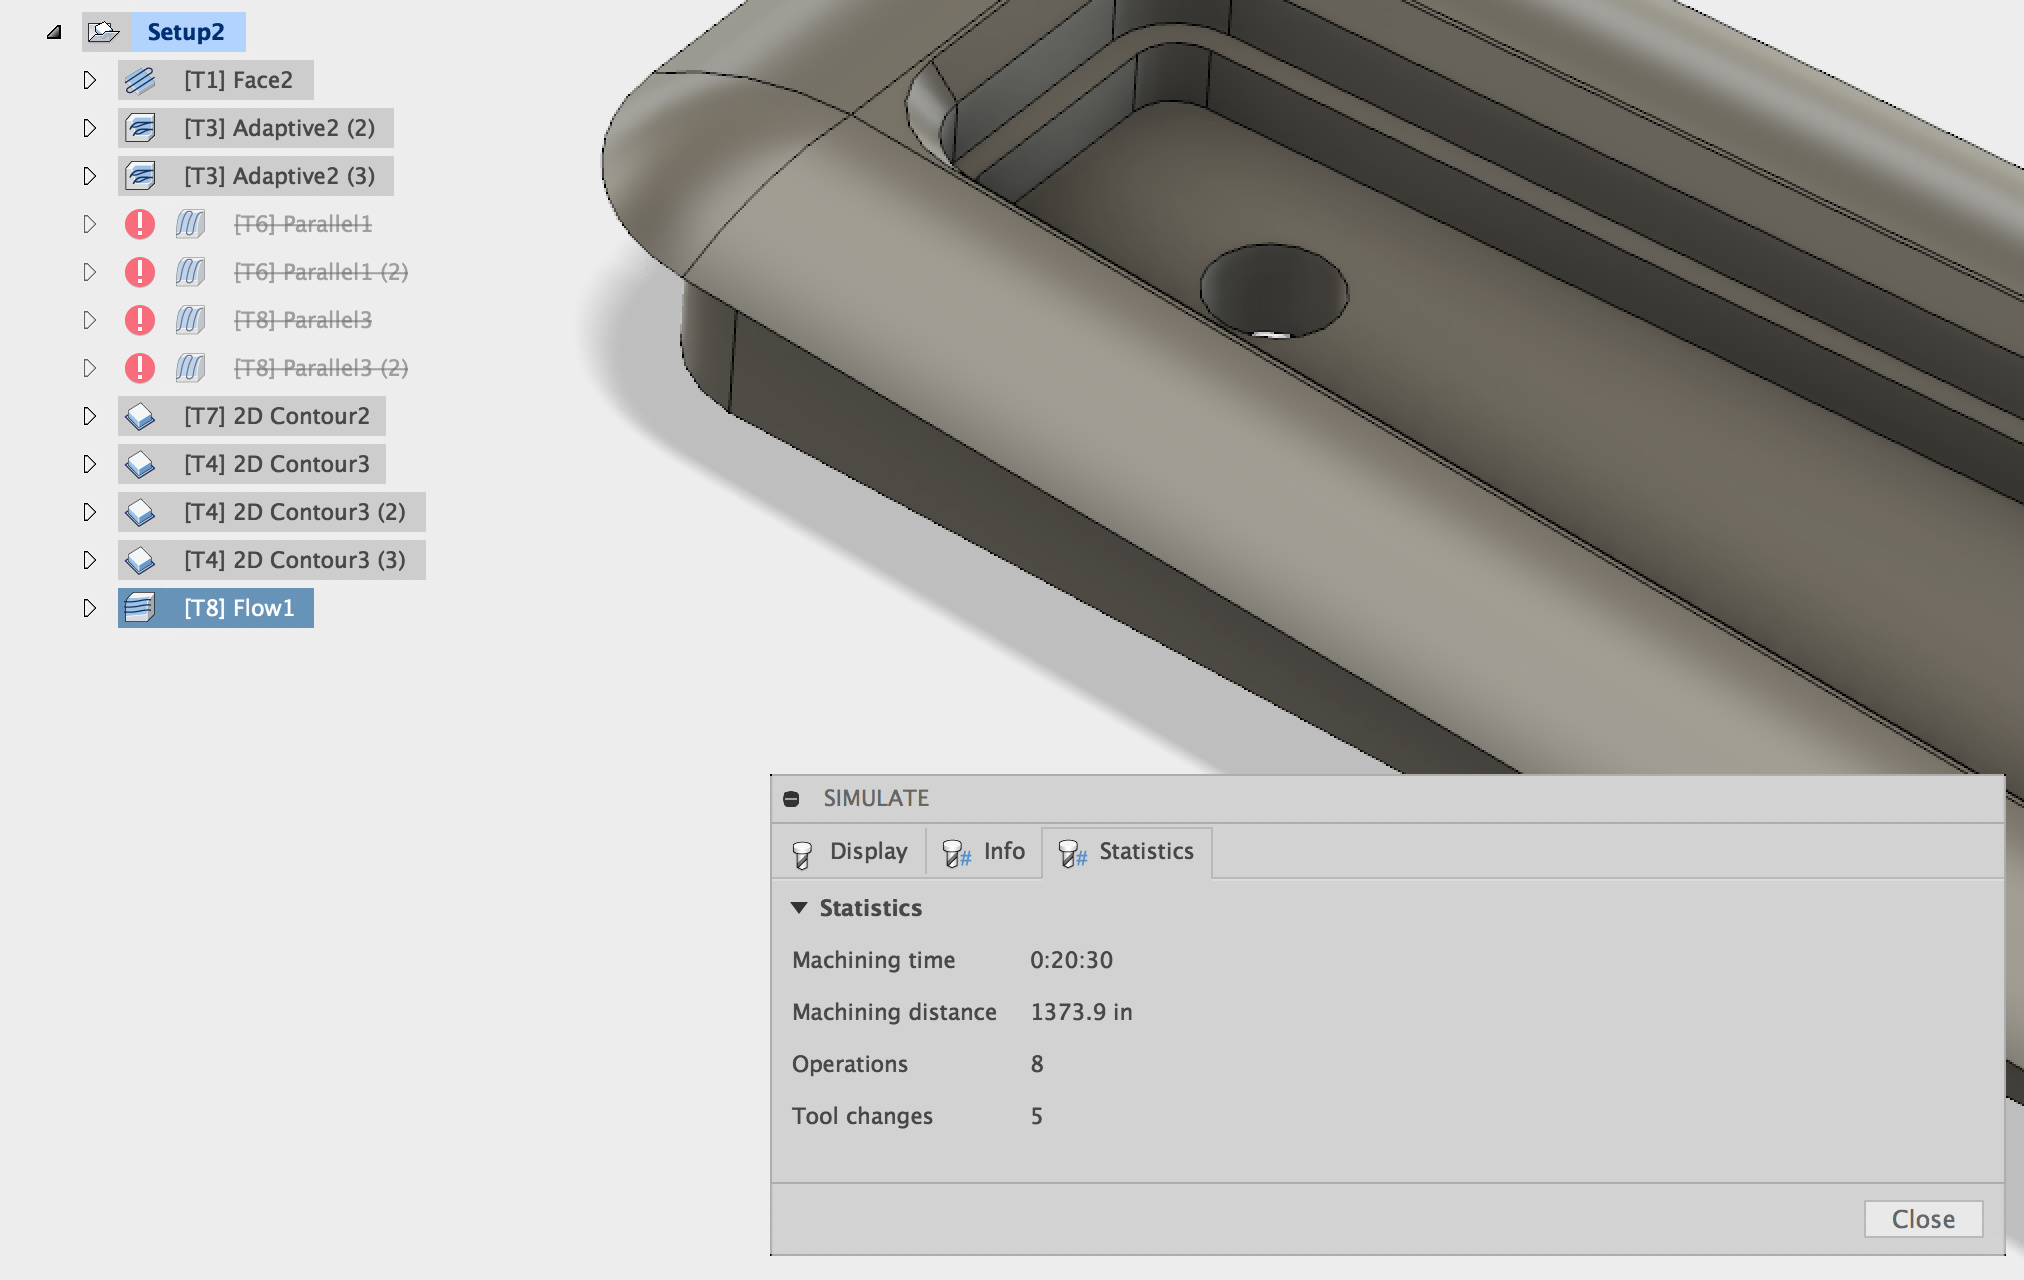
Task: Expand the [T7] 2D Contour2 node
Action: 89,416
